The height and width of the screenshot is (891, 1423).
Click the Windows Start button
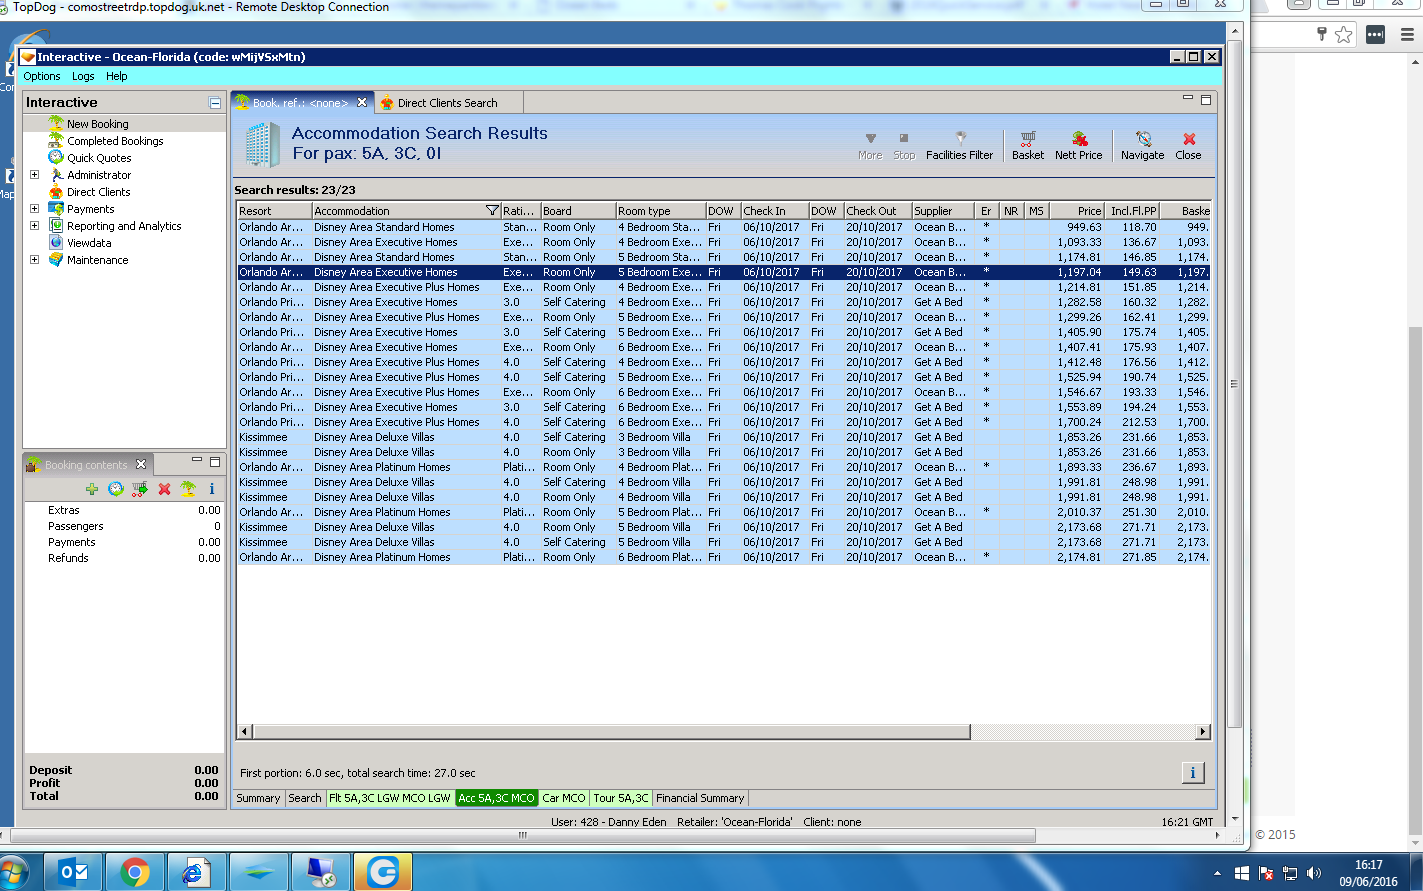[x=14, y=872]
